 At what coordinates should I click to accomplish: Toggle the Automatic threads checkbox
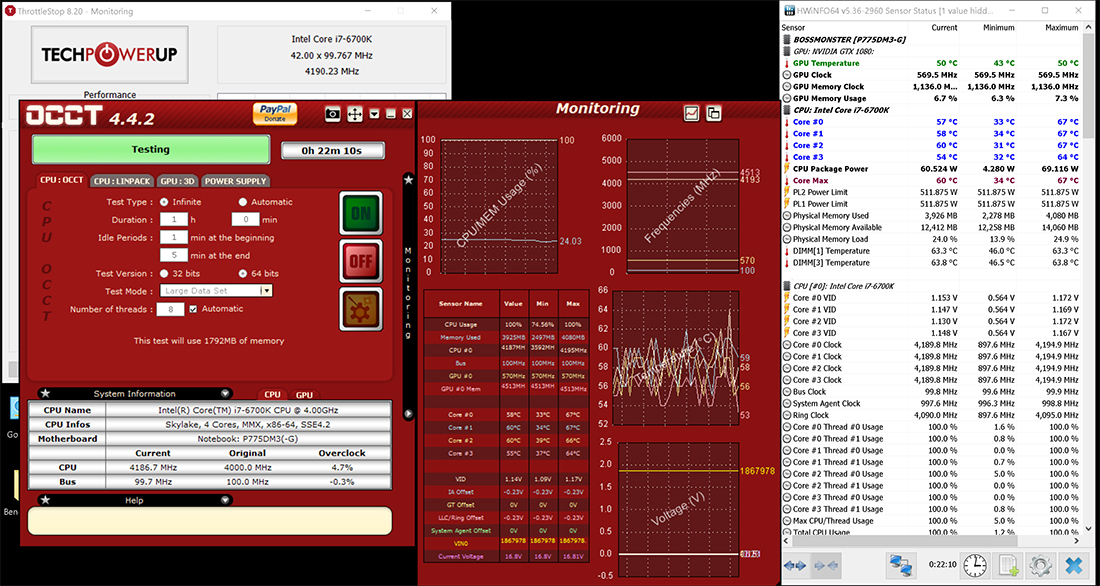(193, 309)
